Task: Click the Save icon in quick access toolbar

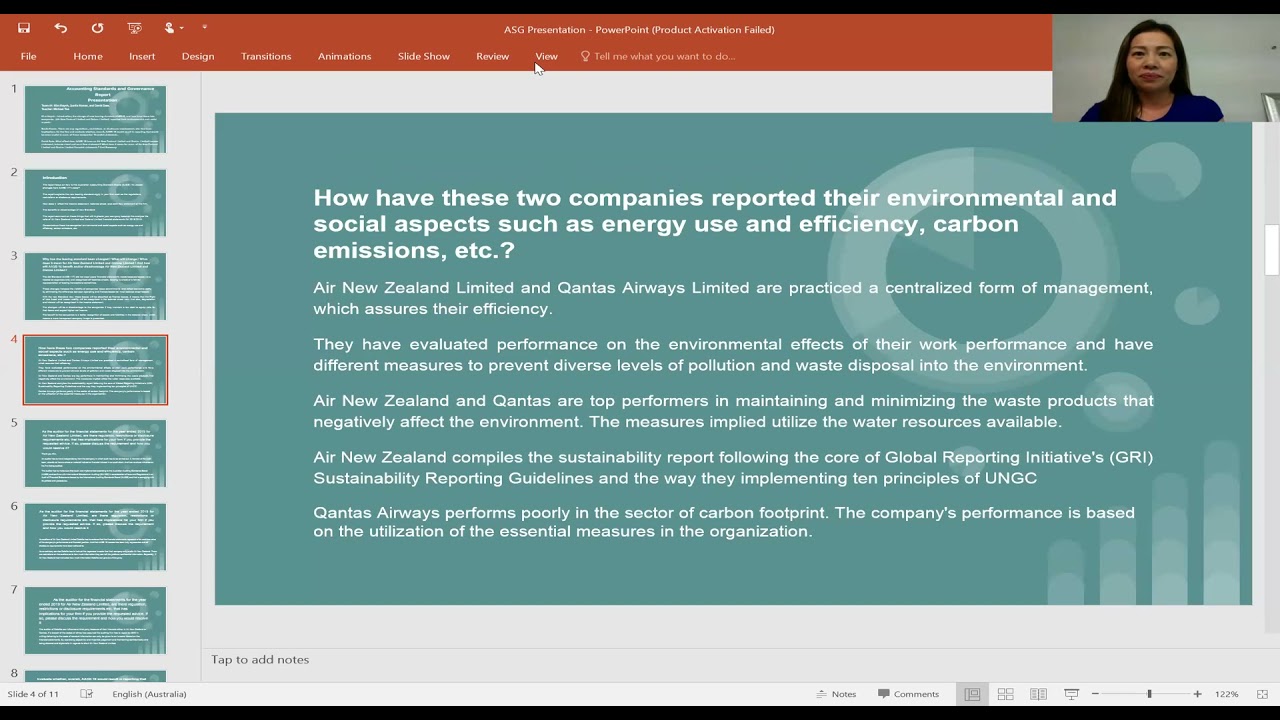Action: (24, 28)
